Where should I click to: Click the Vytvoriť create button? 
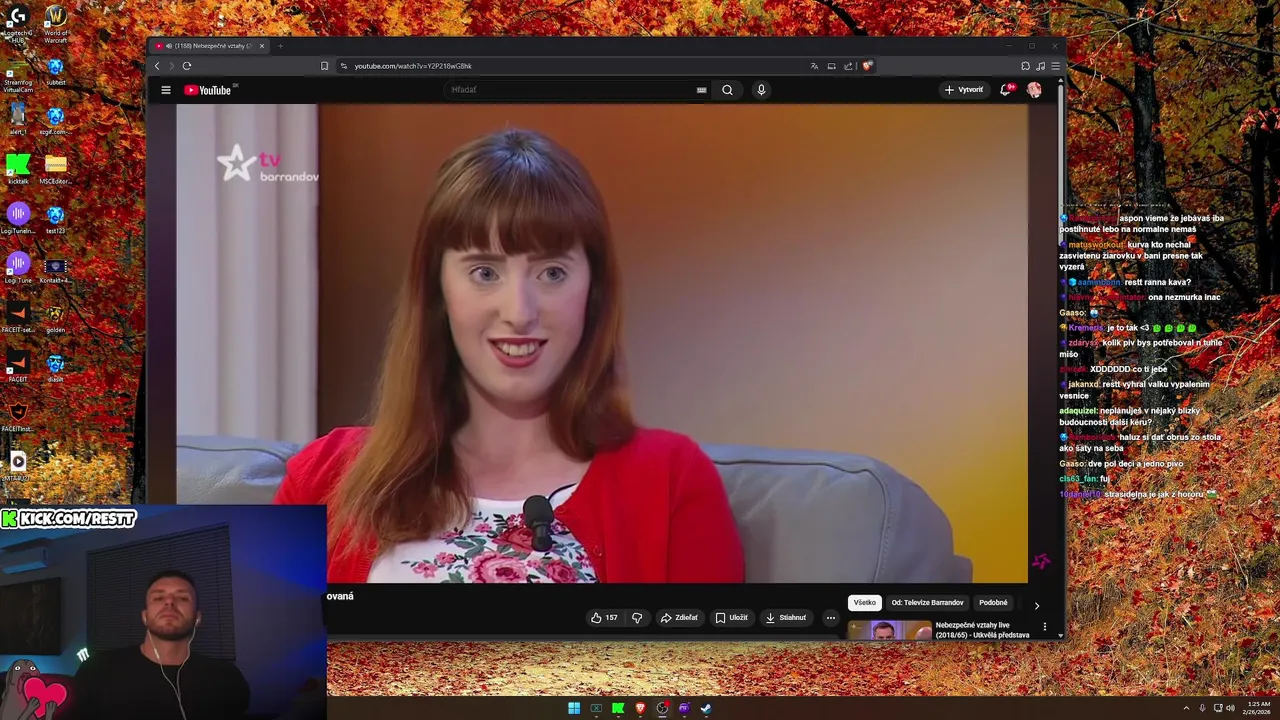(x=964, y=90)
